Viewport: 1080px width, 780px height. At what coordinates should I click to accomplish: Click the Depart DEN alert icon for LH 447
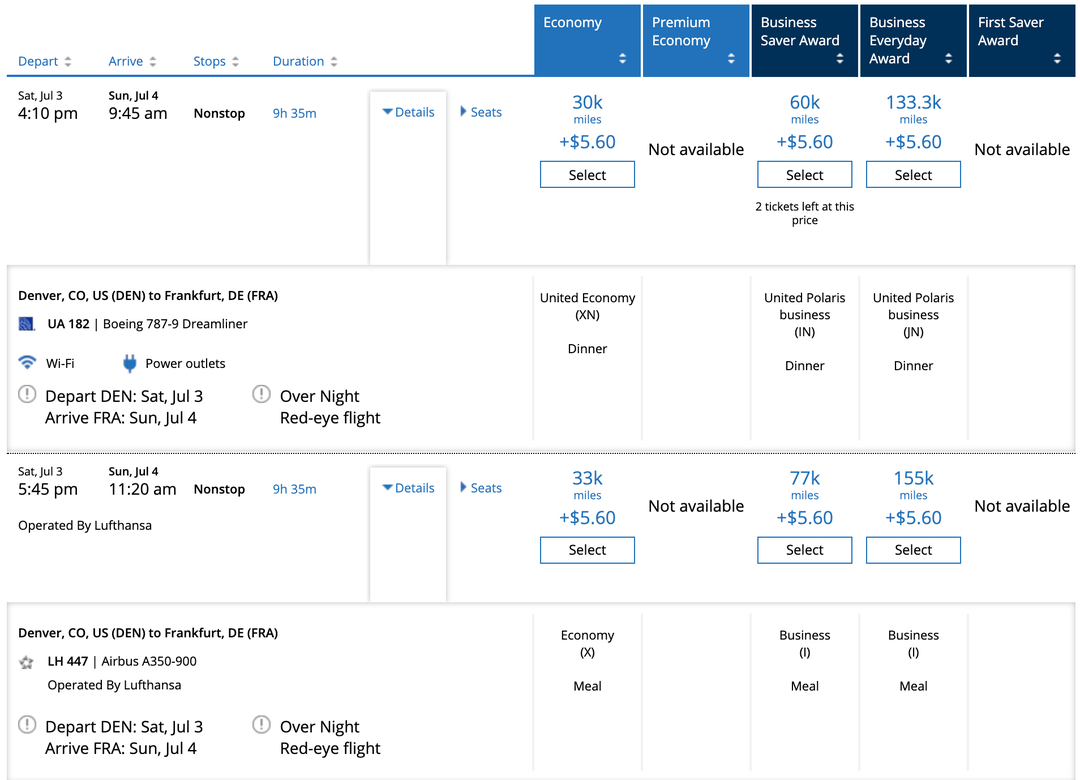tap(27, 724)
